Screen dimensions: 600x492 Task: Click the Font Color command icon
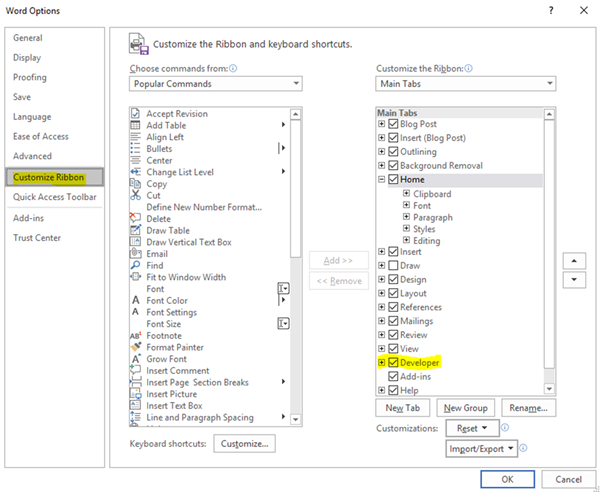[135, 300]
